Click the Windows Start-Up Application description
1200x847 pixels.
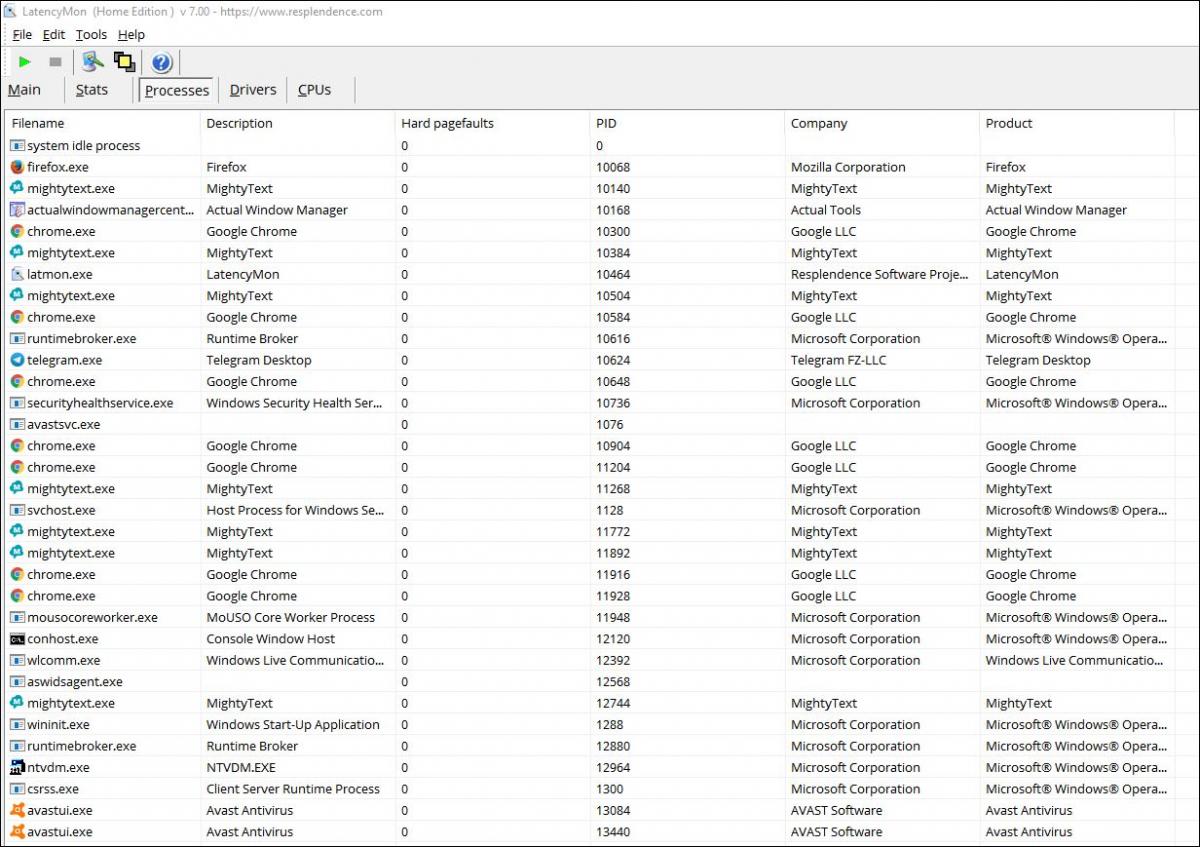click(293, 725)
